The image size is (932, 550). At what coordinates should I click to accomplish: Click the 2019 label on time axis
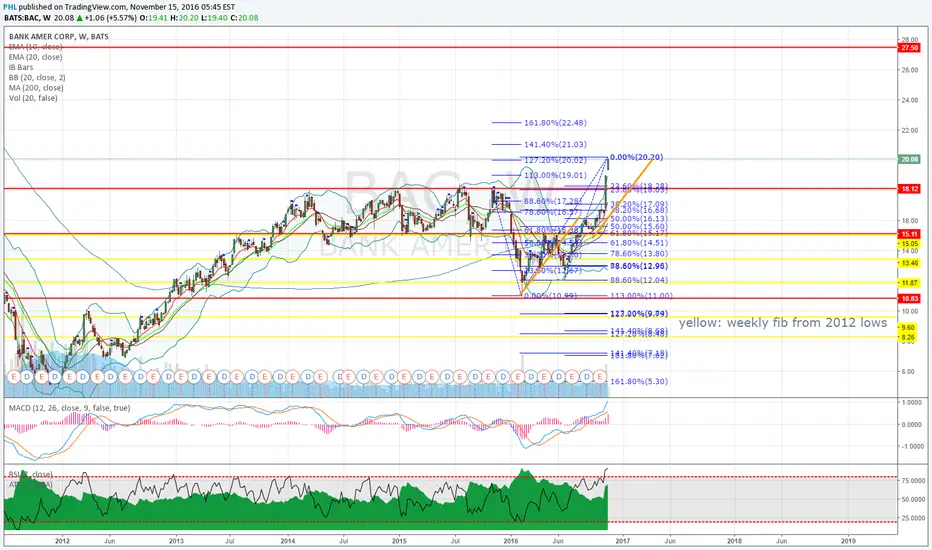tap(848, 541)
